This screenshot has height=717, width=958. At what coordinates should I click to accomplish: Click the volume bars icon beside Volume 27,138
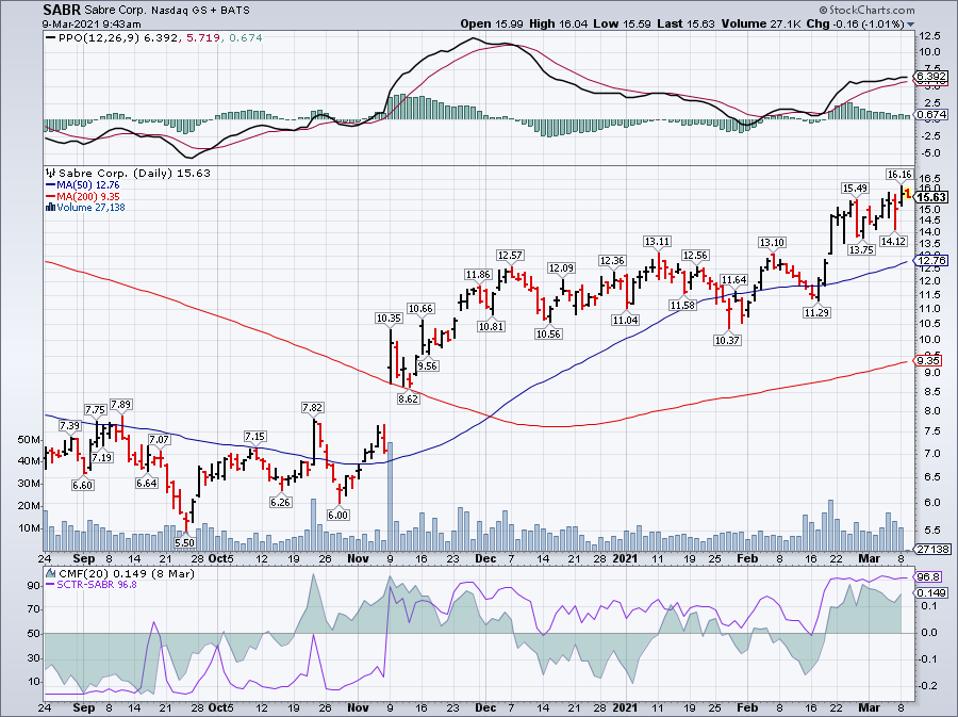pyautogui.click(x=51, y=208)
